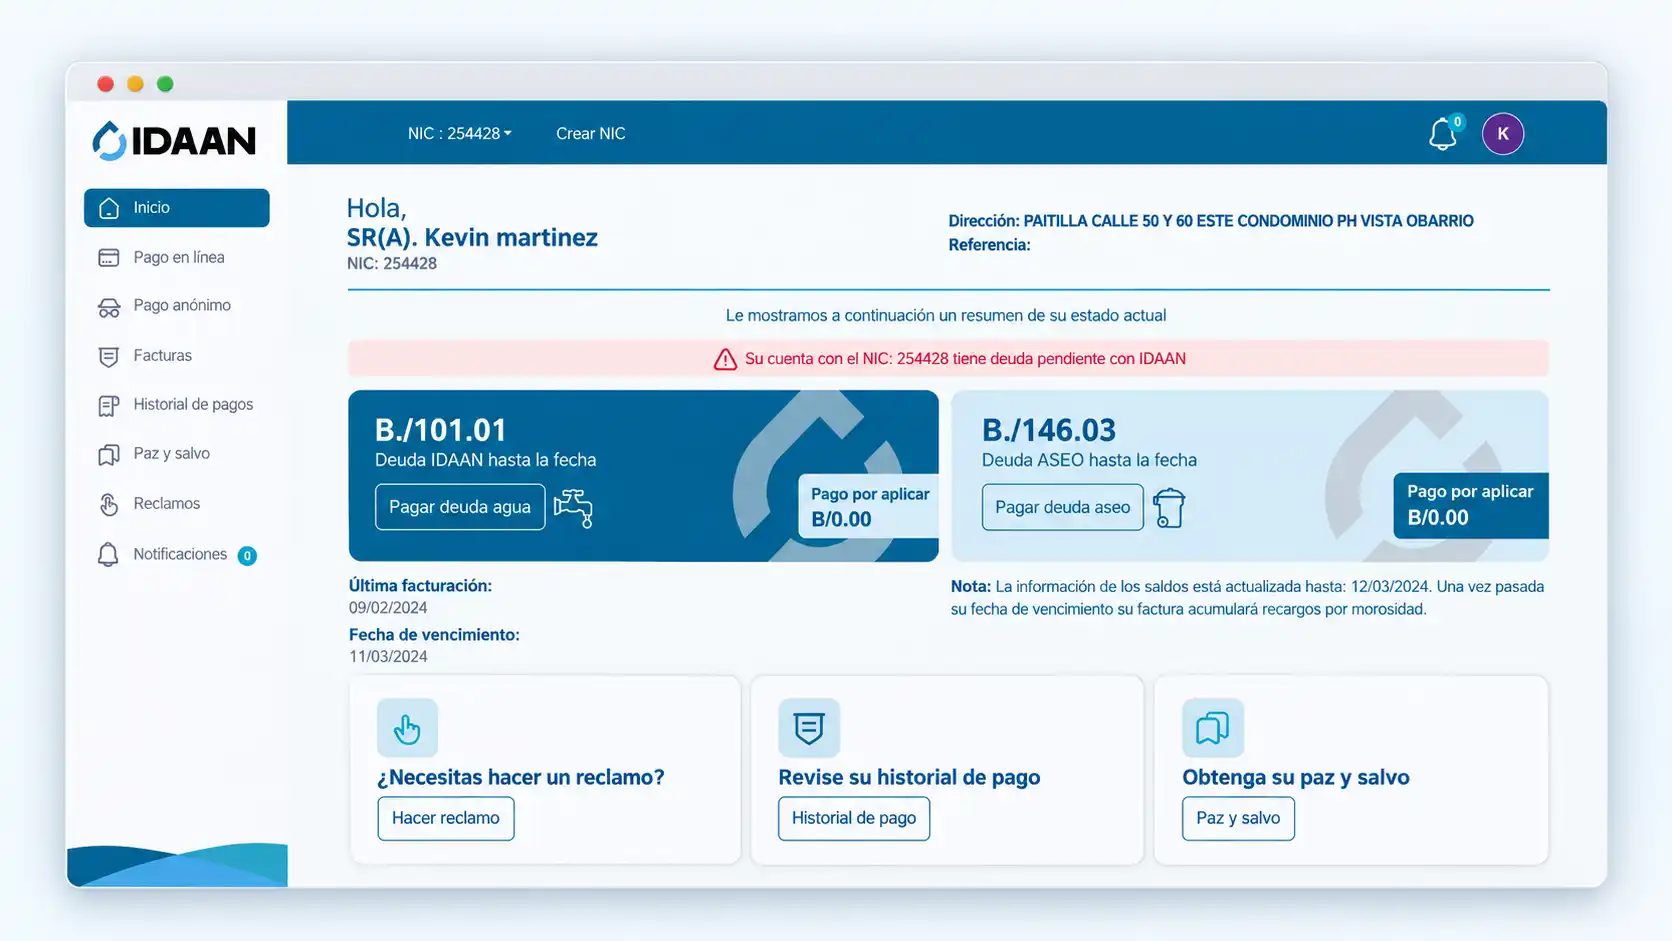Click Pagar deuda aseo button

(x=1063, y=507)
